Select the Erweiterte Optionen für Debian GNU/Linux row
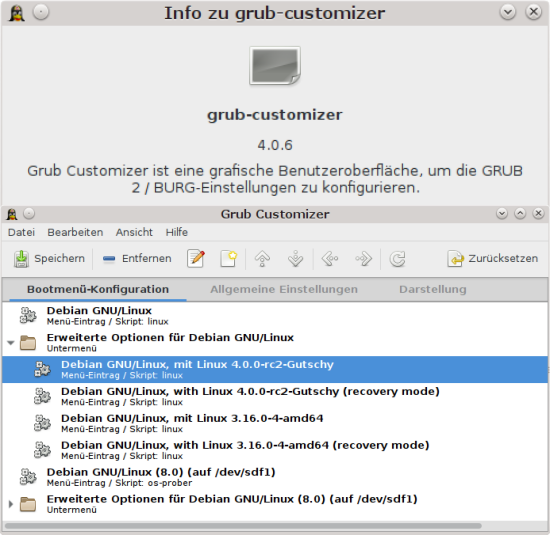 click(275, 342)
